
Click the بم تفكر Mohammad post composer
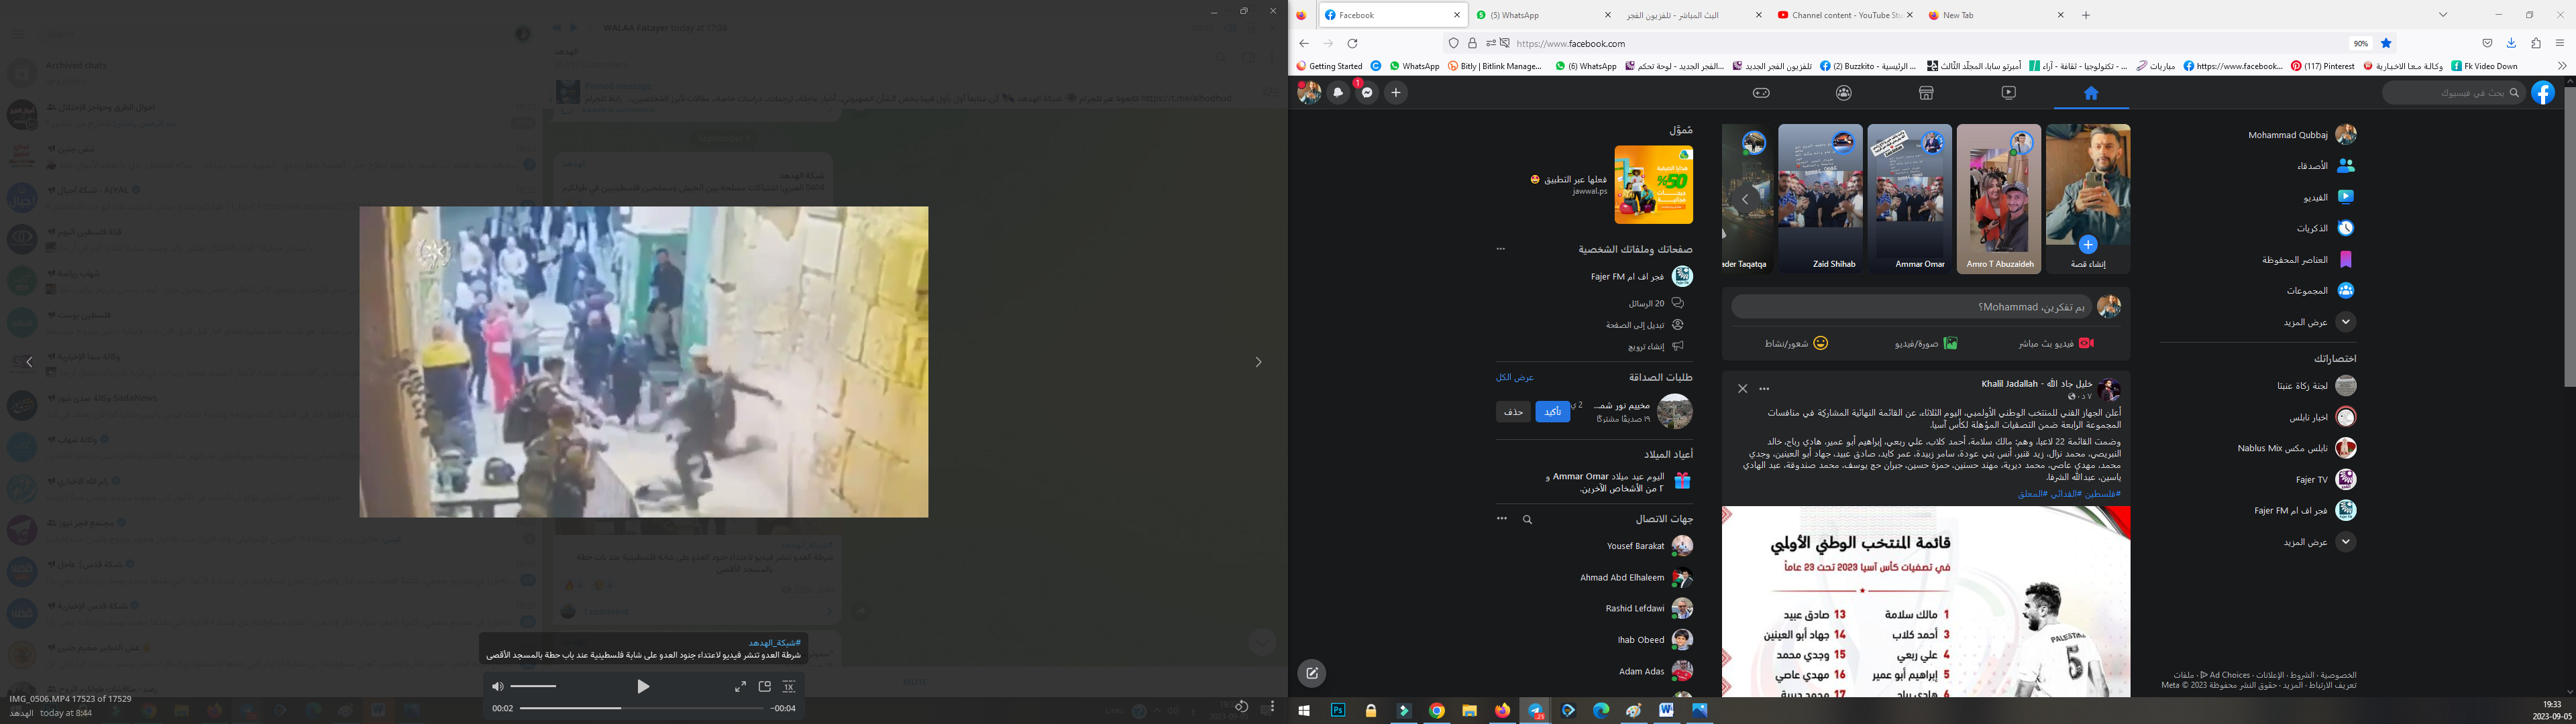[x=1911, y=307]
